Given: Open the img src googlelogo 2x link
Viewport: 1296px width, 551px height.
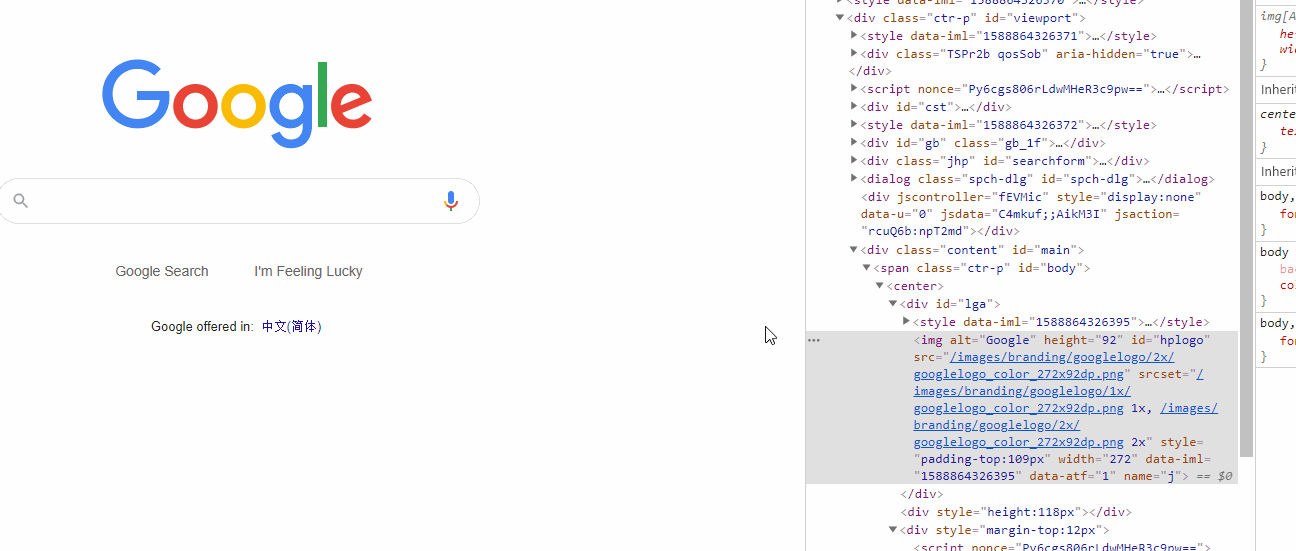Looking at the screenshot, I should click(x=1043, y=365).
